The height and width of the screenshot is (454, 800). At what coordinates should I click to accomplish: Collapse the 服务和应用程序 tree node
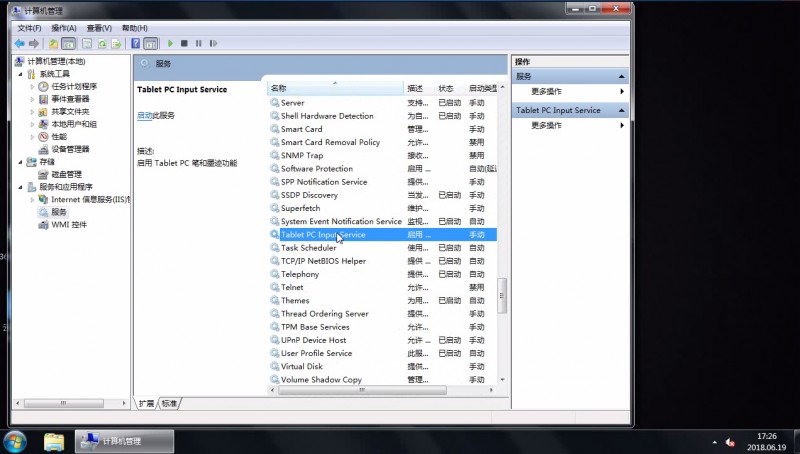click(20, 187)
